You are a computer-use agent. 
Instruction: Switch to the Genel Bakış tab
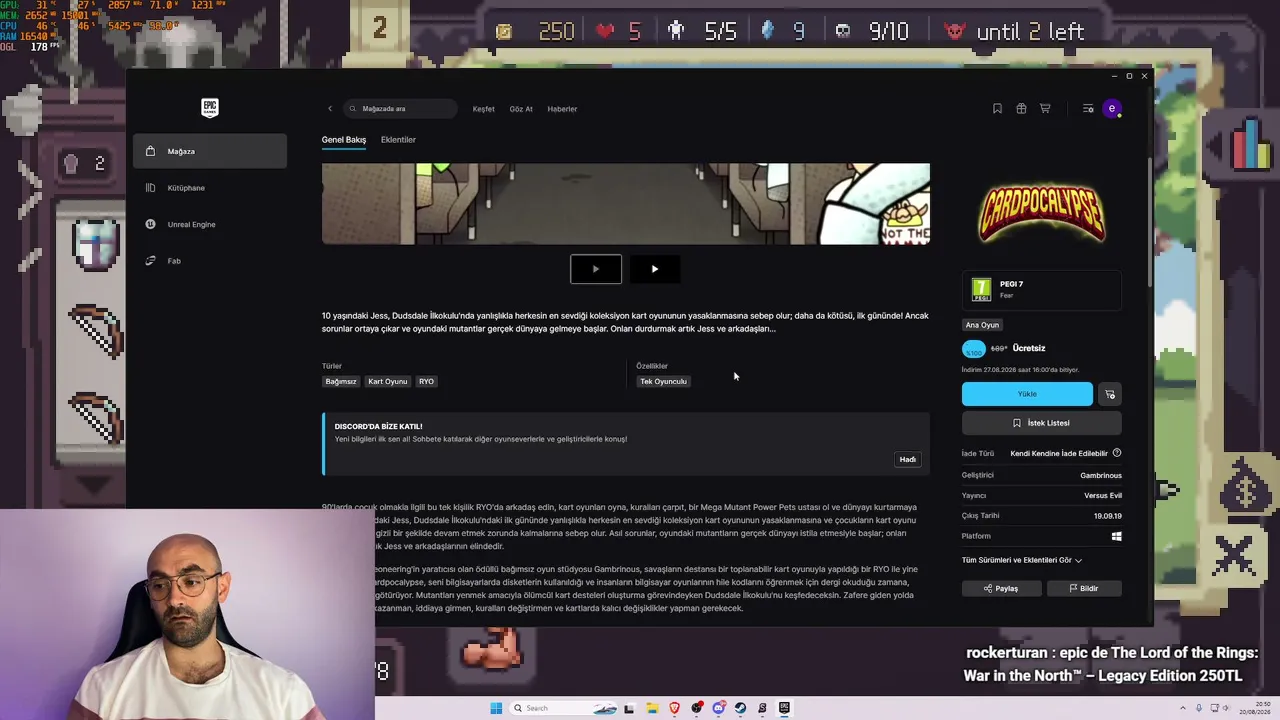coord(344,140)
